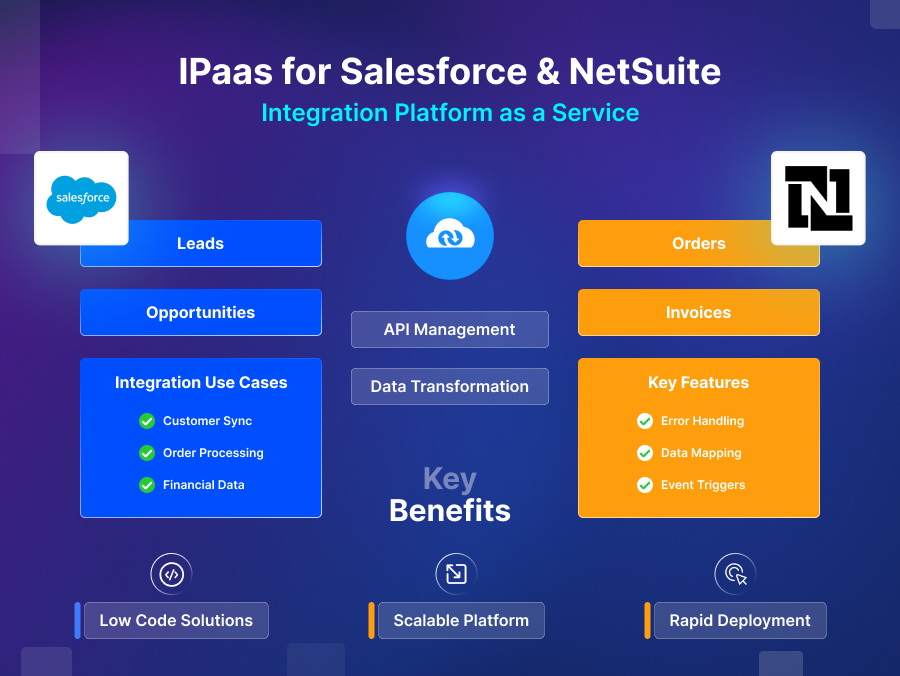Image resolution: width=900 pixels, height=676 pixels.
Task: Select the Rapid Deployment label
Action: [x=740, y=620]
